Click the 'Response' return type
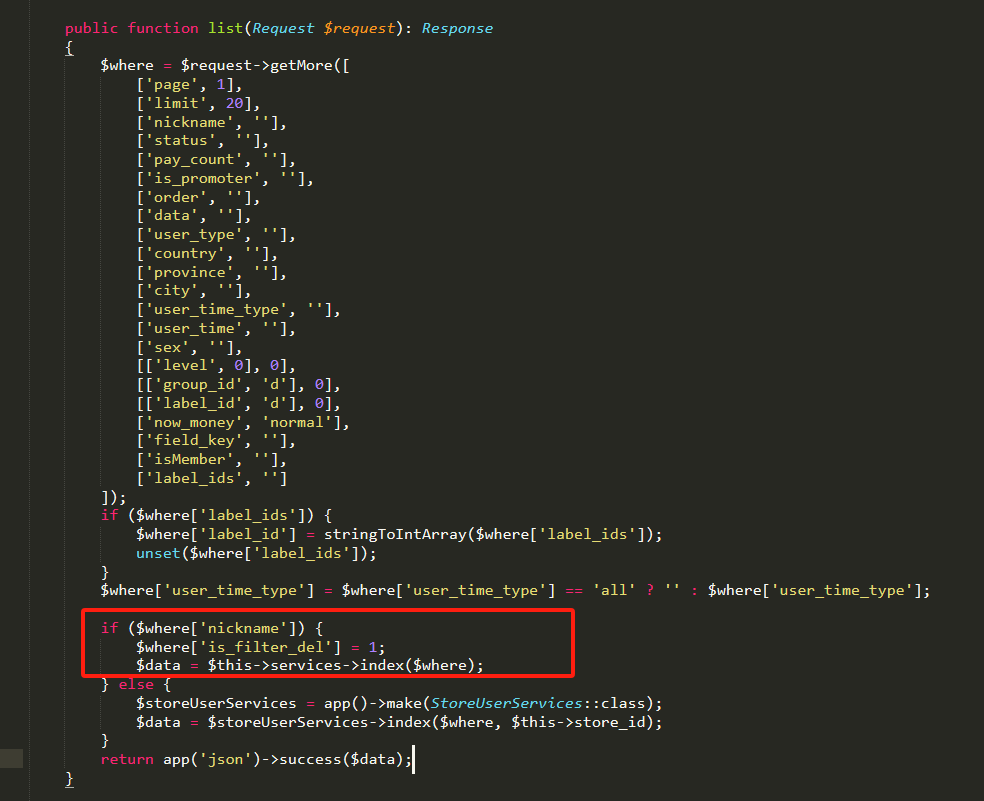The height and width of the screenshot is (801, 984). click(457, 28)
